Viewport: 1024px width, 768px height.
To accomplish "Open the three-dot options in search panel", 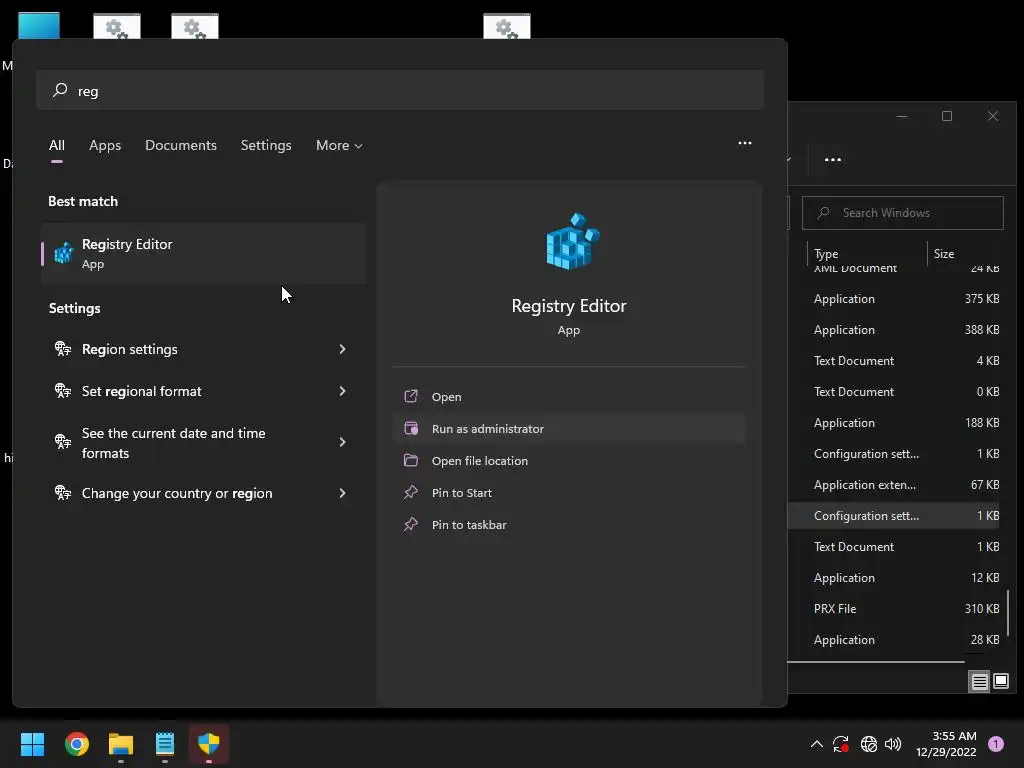I will (744, 143).
